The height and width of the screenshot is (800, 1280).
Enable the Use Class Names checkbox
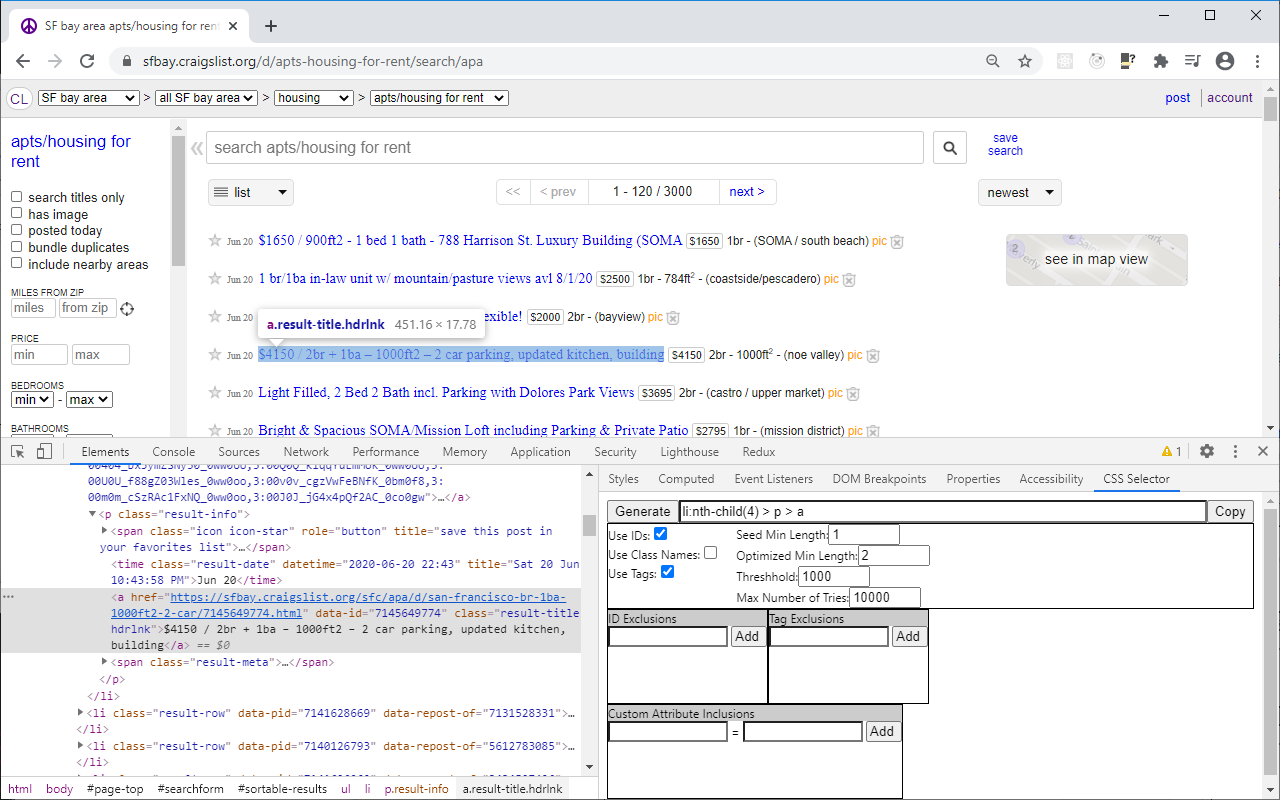tap(710, 553)
